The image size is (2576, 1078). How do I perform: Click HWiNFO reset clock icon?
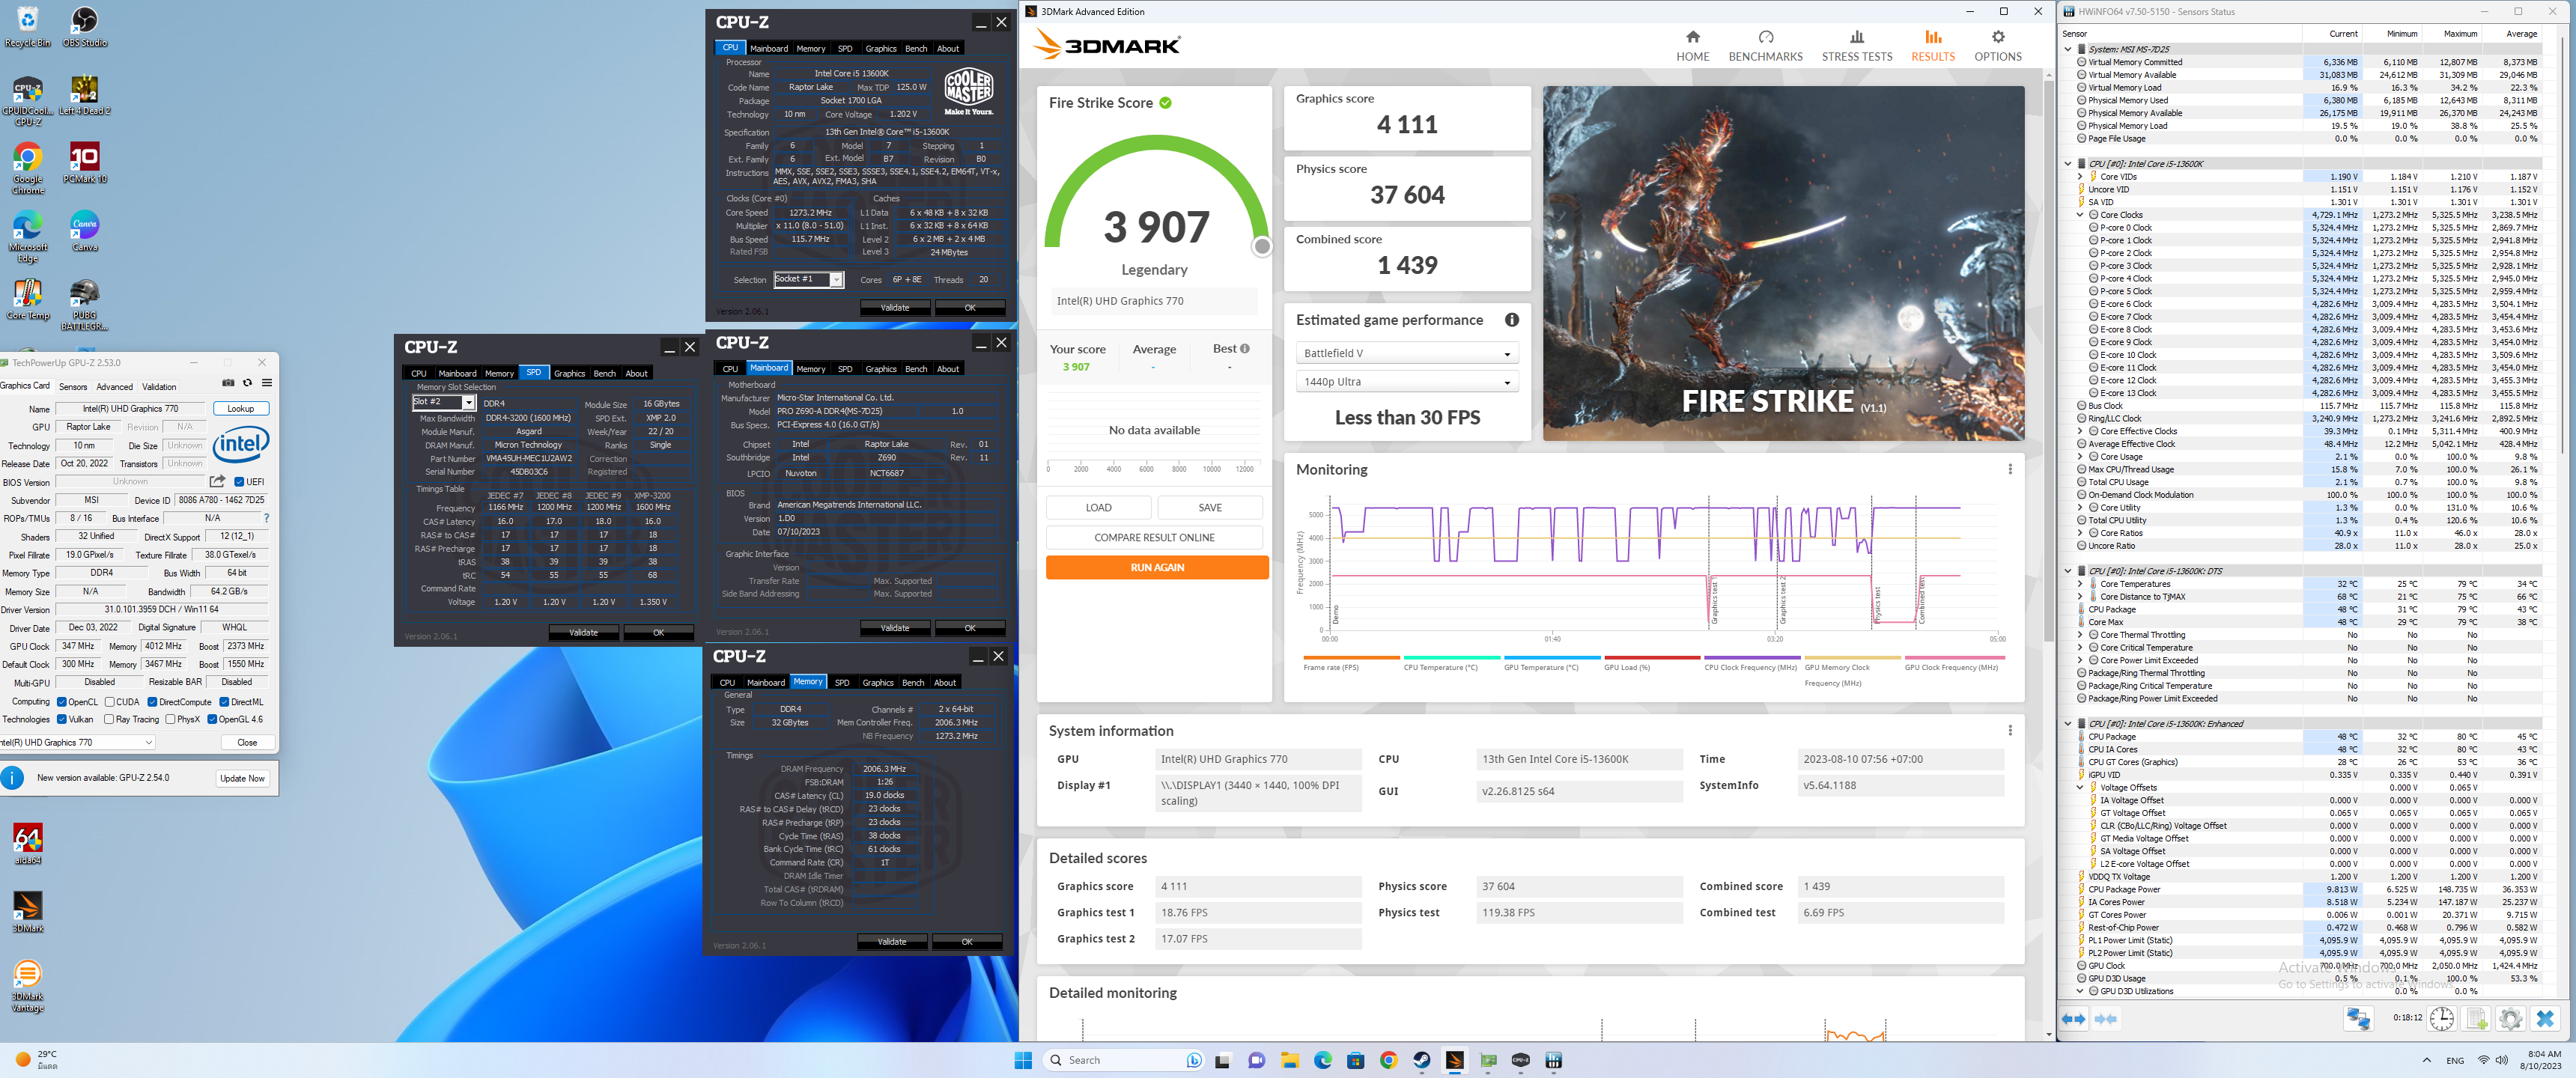coord(2441,1019)
